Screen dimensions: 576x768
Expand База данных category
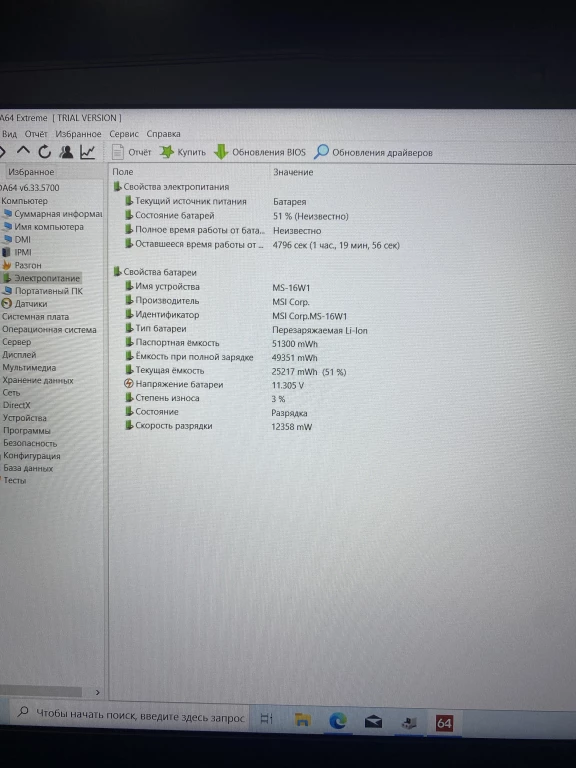[28, 468]
